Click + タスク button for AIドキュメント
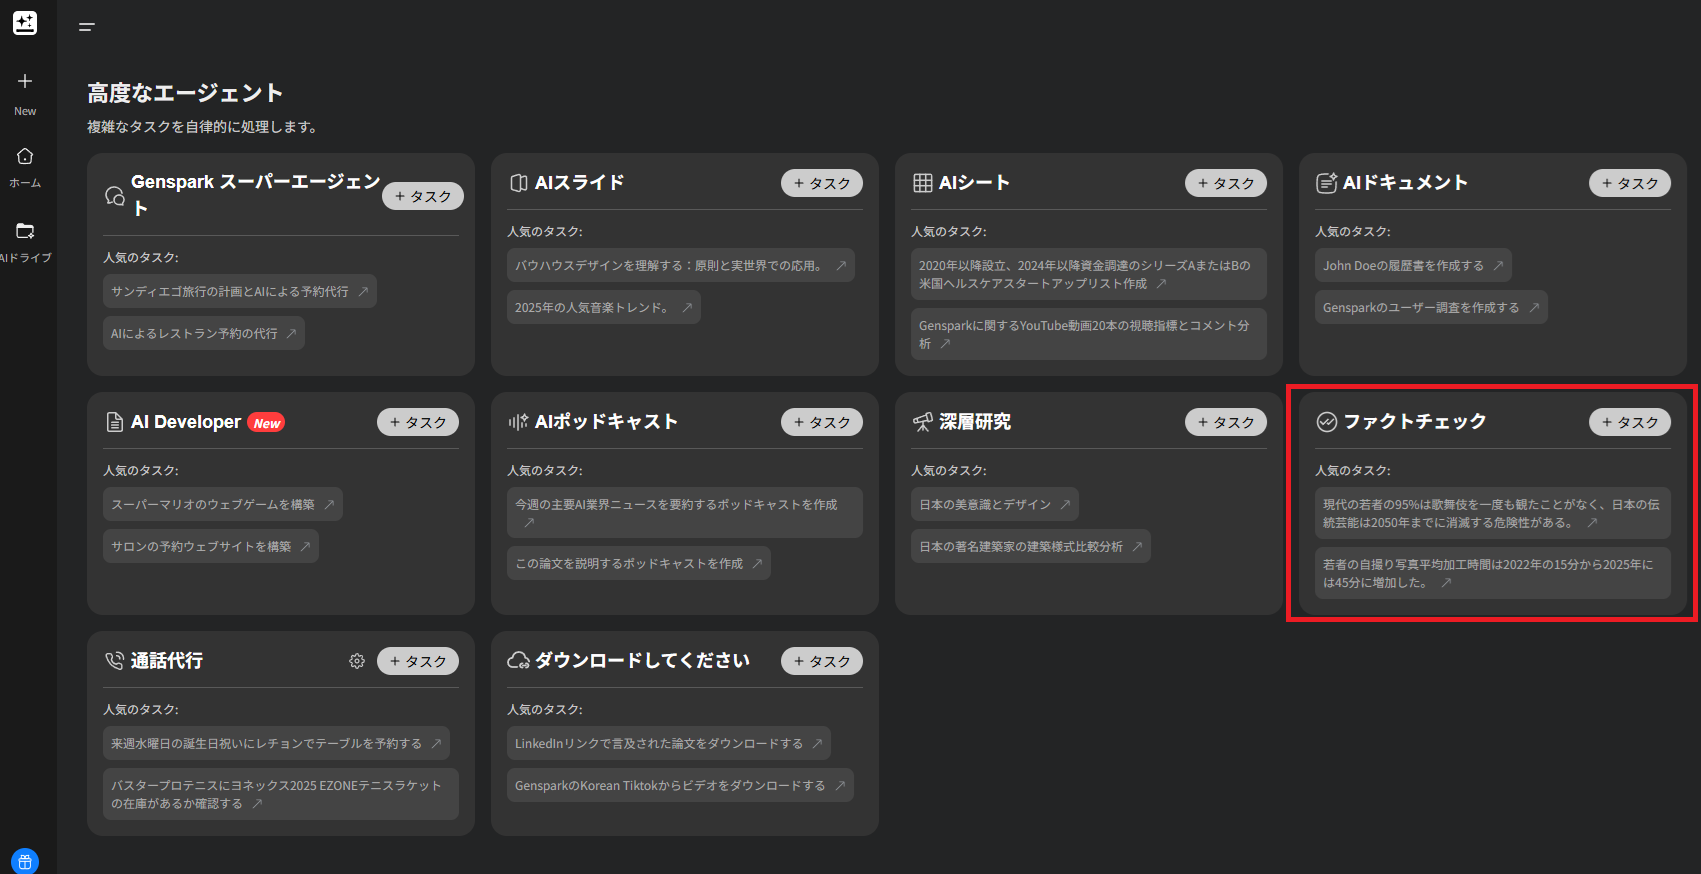This screenshot has width=1701, height=874. [x=1630, y=183]
